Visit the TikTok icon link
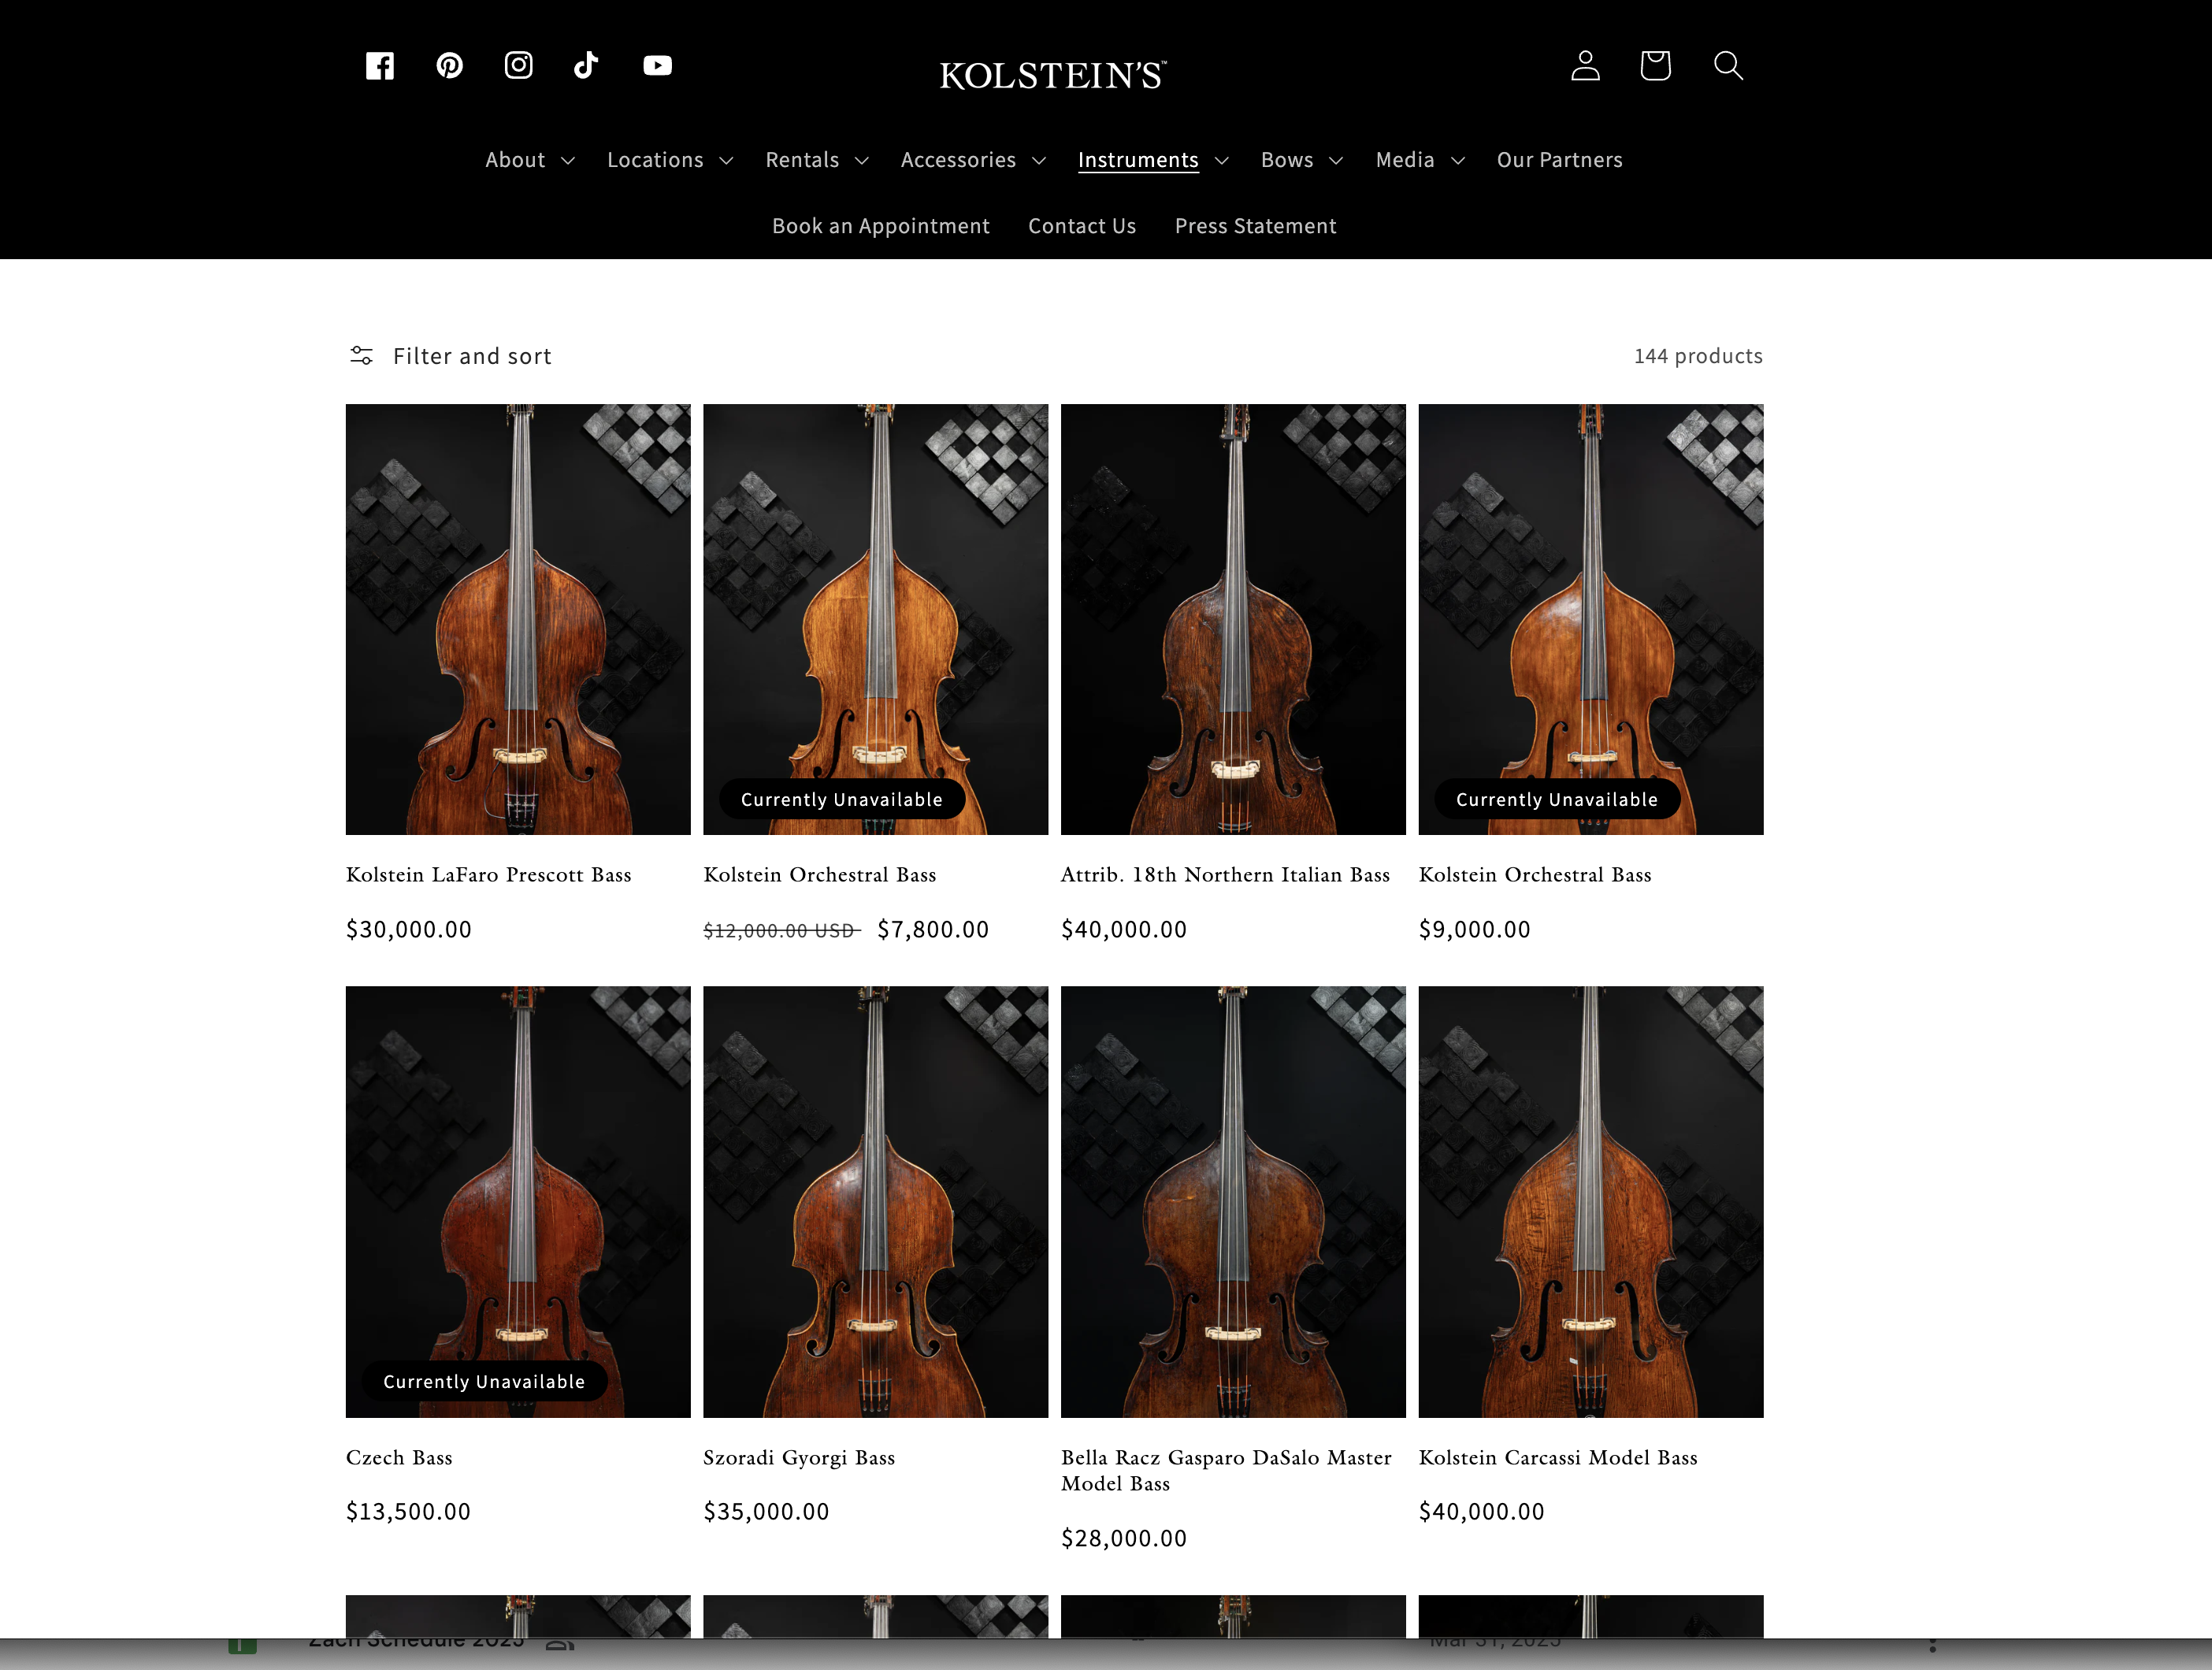 [x=586, y=66]
